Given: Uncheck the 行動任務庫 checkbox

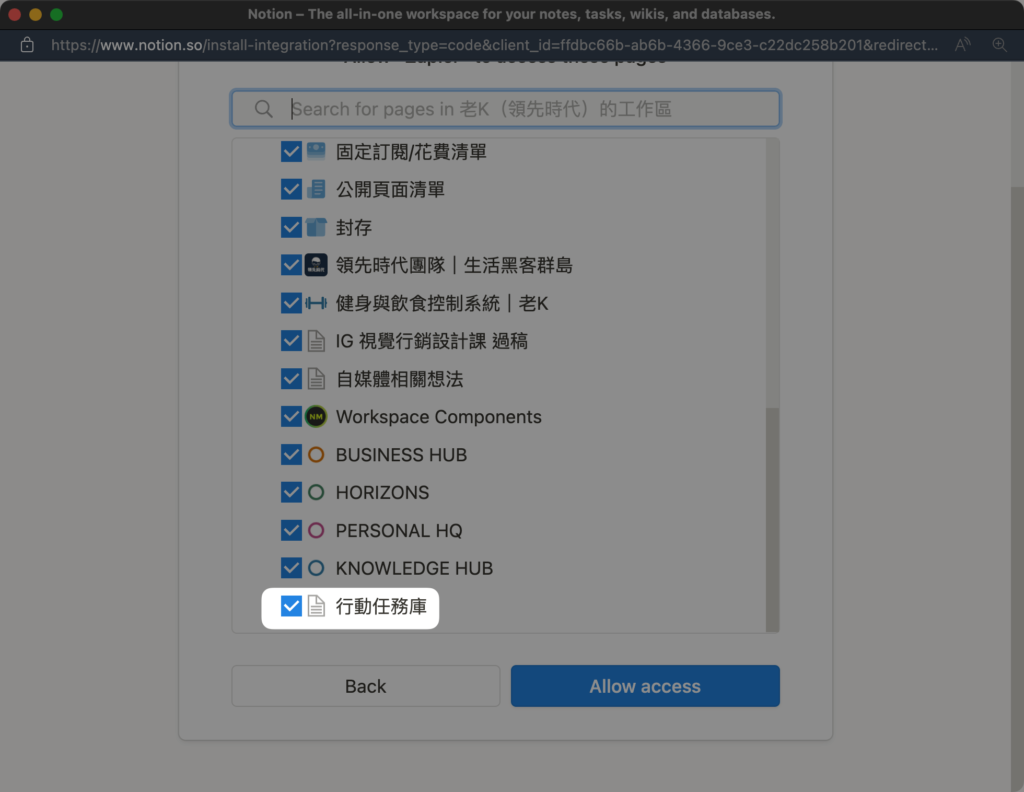Looking at the screenshot, I should pyautogui.click(x=291, y=606).
